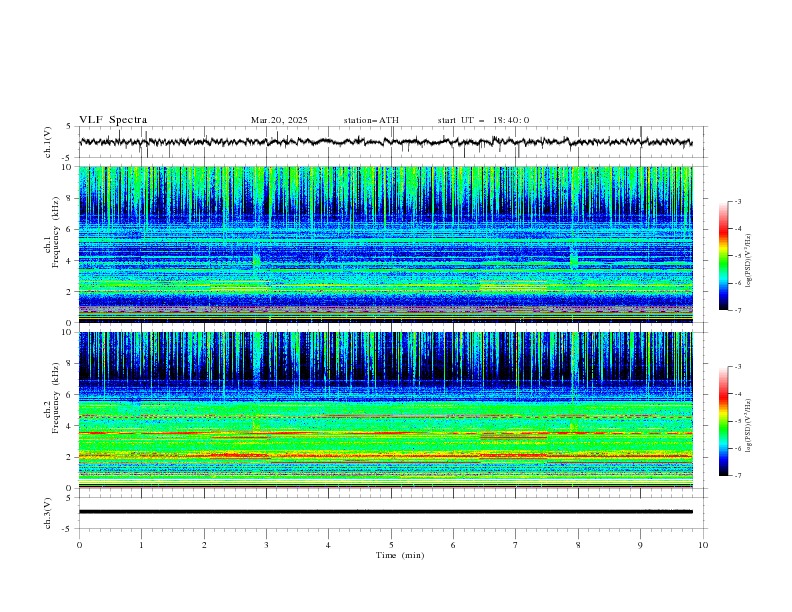792x612 pixels.
Task: Select the ch.1 "Frequency (kHz)" axis label
Action: [55, 230]
